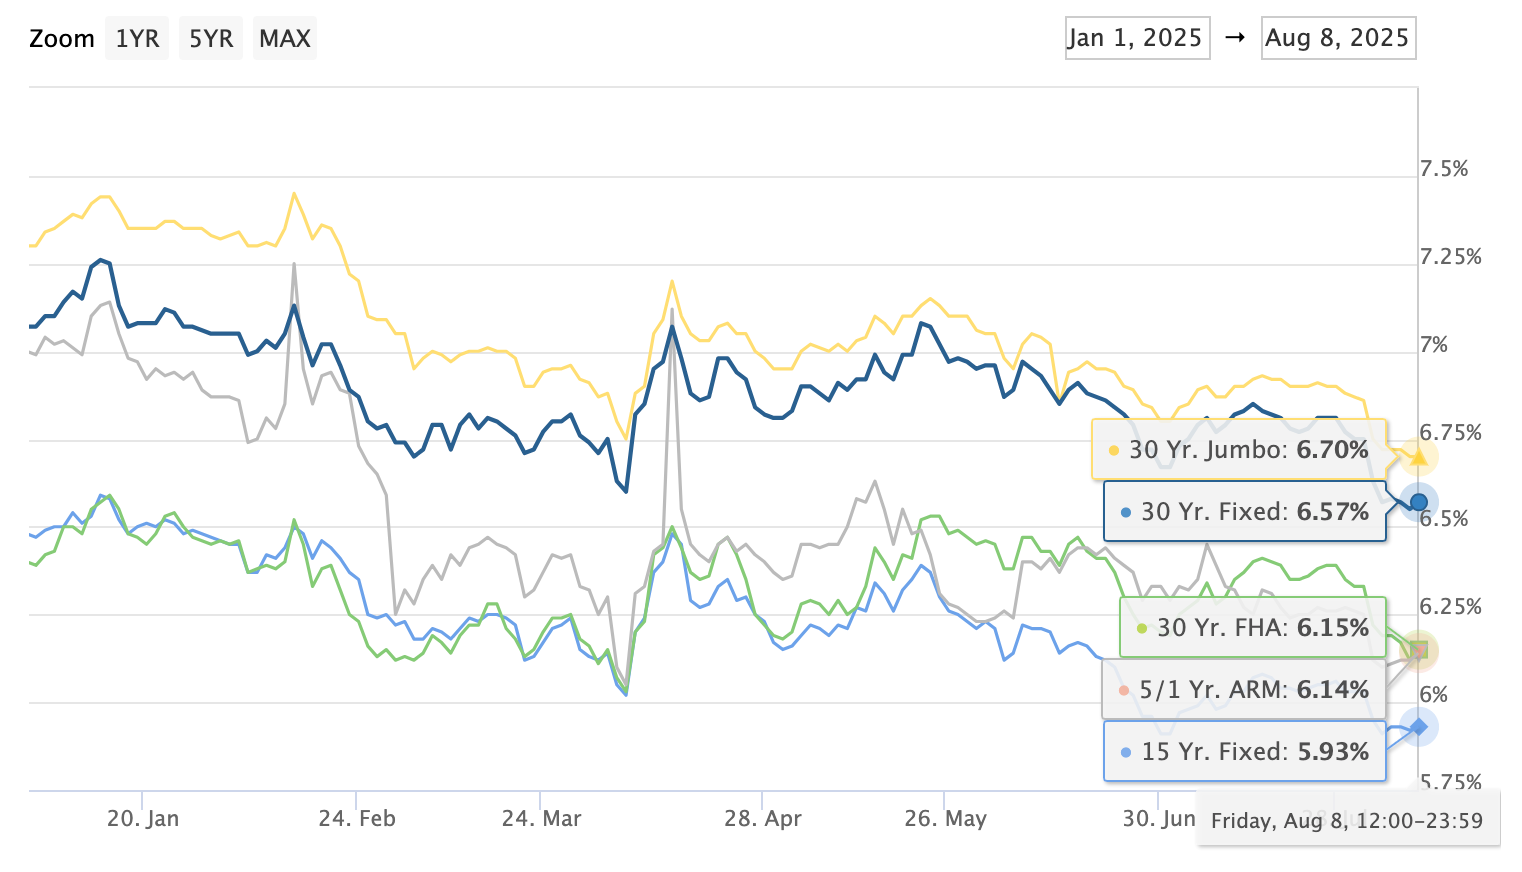Click the square 30 Yr. FHA marker

(x=1418, y=651)
